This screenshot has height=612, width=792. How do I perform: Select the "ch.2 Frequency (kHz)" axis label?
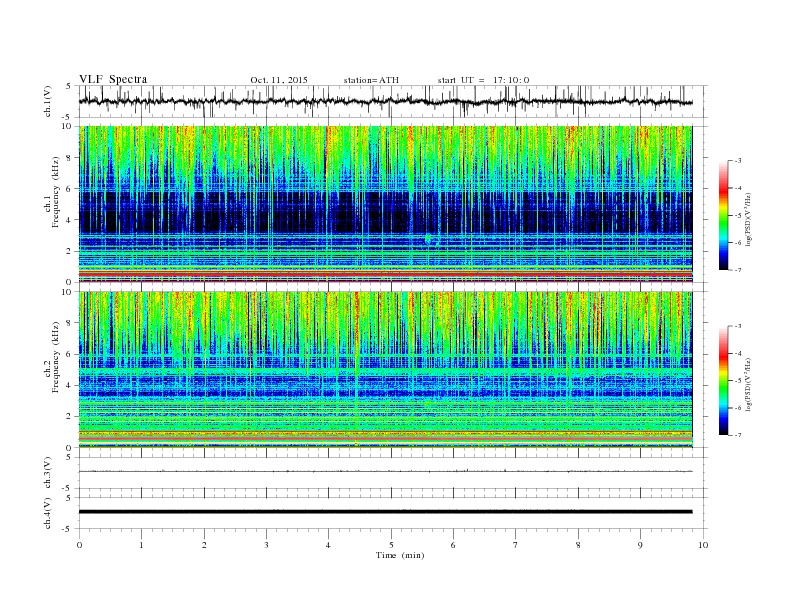pos(52,358)
